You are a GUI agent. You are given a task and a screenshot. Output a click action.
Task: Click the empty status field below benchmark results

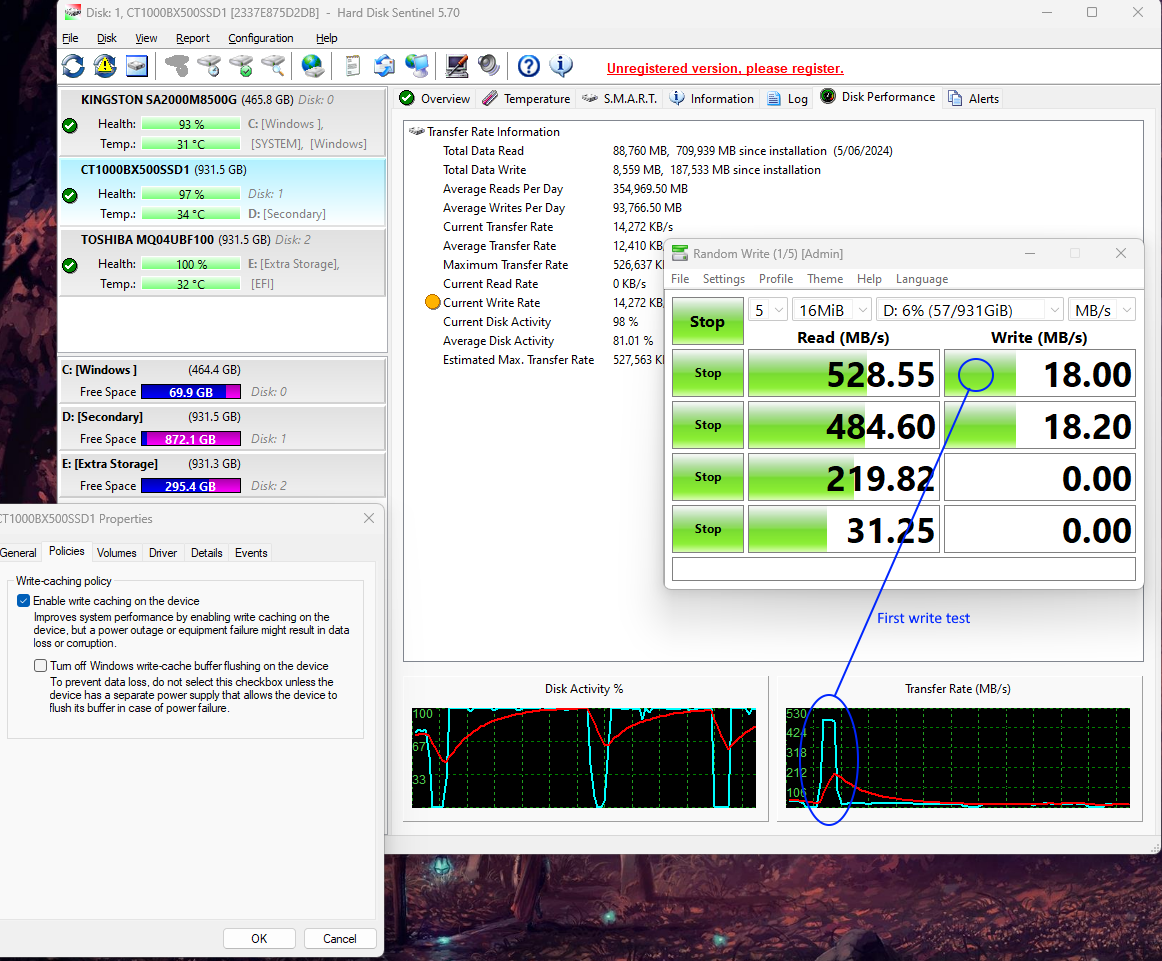[904, 569]
